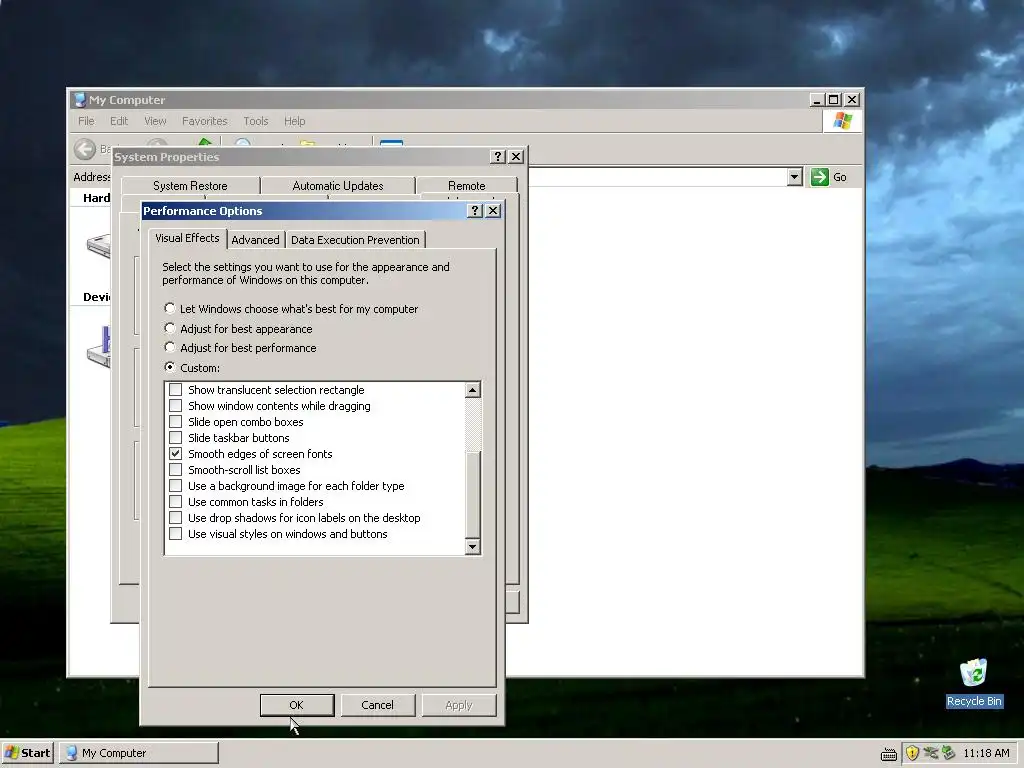Click the security shield tray icon
1024x768 pixels.
point(912,753)
